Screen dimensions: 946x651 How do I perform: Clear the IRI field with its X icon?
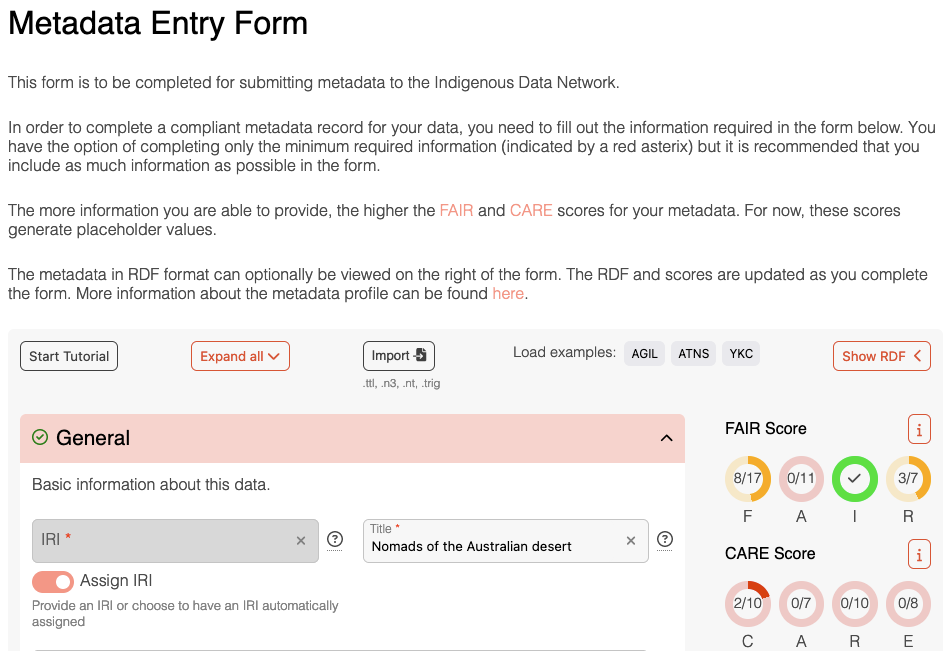[x=300, y=541]
